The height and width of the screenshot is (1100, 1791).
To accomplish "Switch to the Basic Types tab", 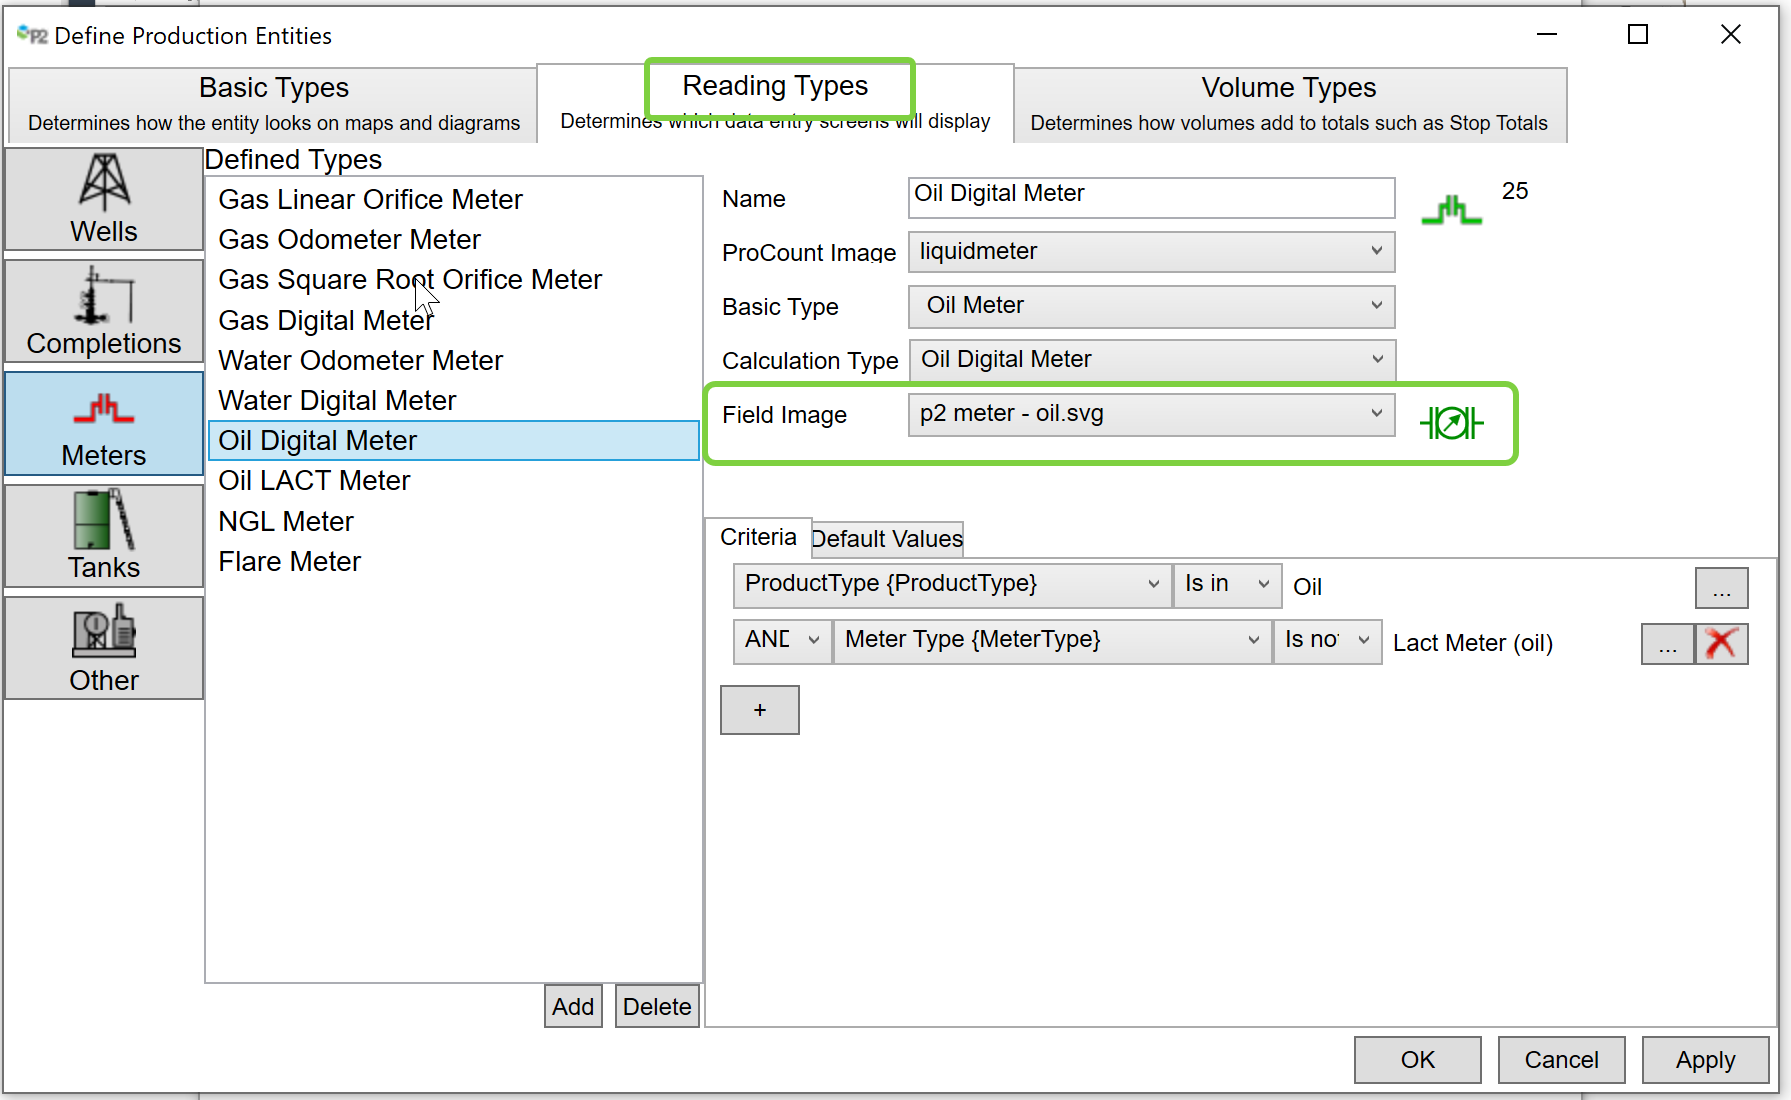I will pos(273,104).
